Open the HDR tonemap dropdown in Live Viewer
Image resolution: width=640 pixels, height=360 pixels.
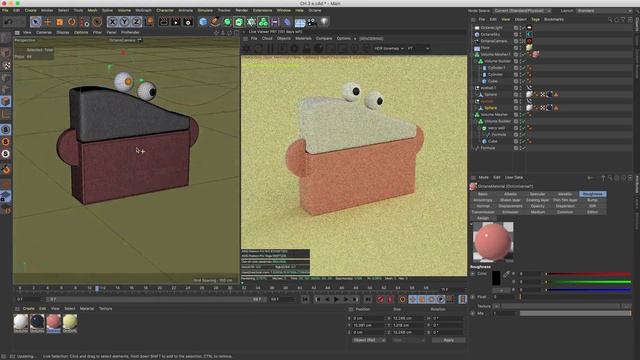pos(389,49)
